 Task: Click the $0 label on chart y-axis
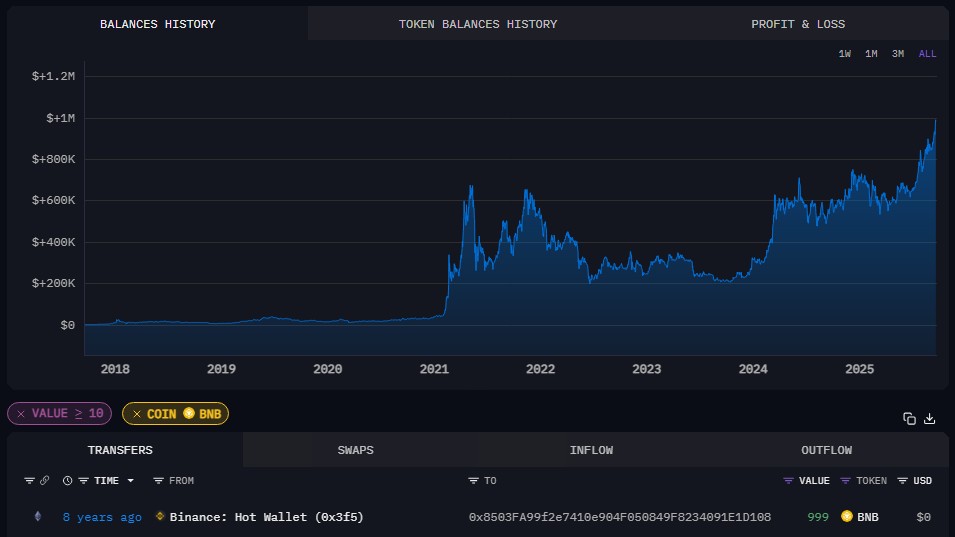[68, 325]
